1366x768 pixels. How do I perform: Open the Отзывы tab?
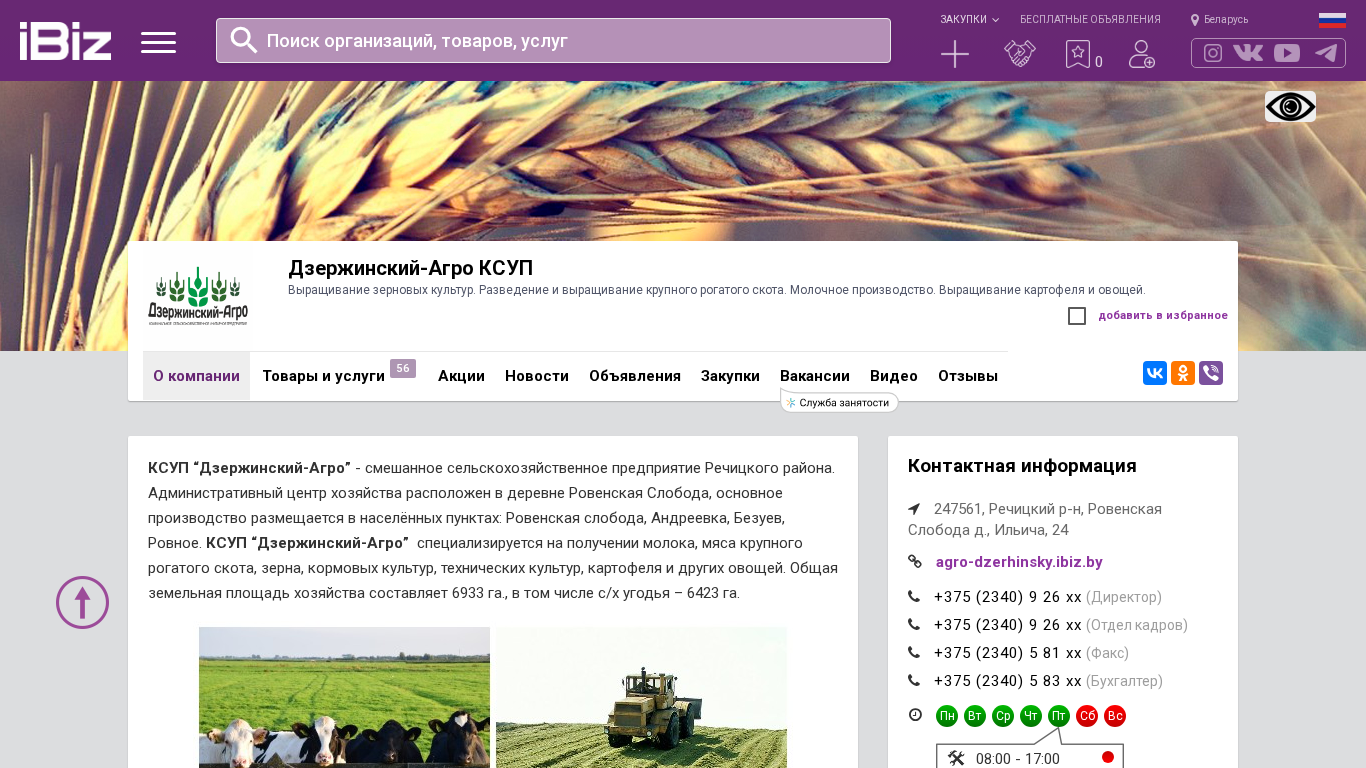coord(968,376)
